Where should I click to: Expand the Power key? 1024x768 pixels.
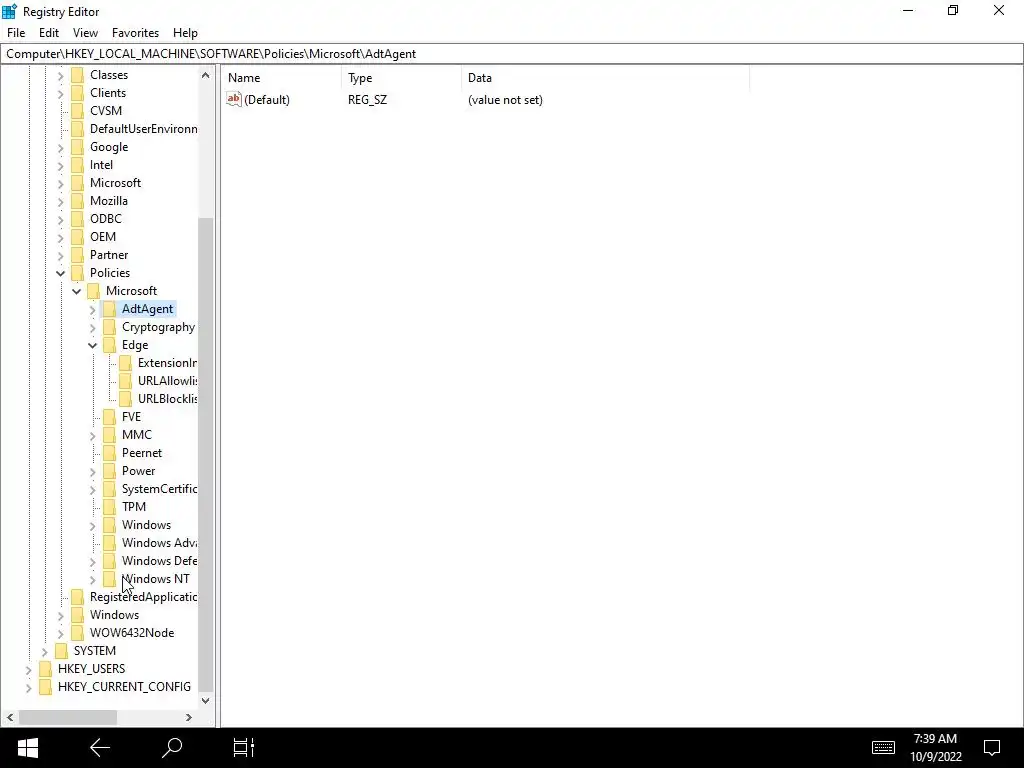click(x=92, y=472)
